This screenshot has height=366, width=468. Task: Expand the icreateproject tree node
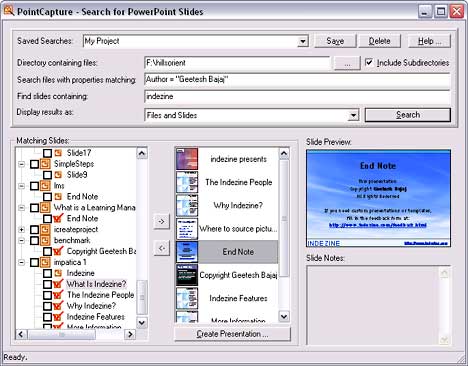[x=22, y=230]
